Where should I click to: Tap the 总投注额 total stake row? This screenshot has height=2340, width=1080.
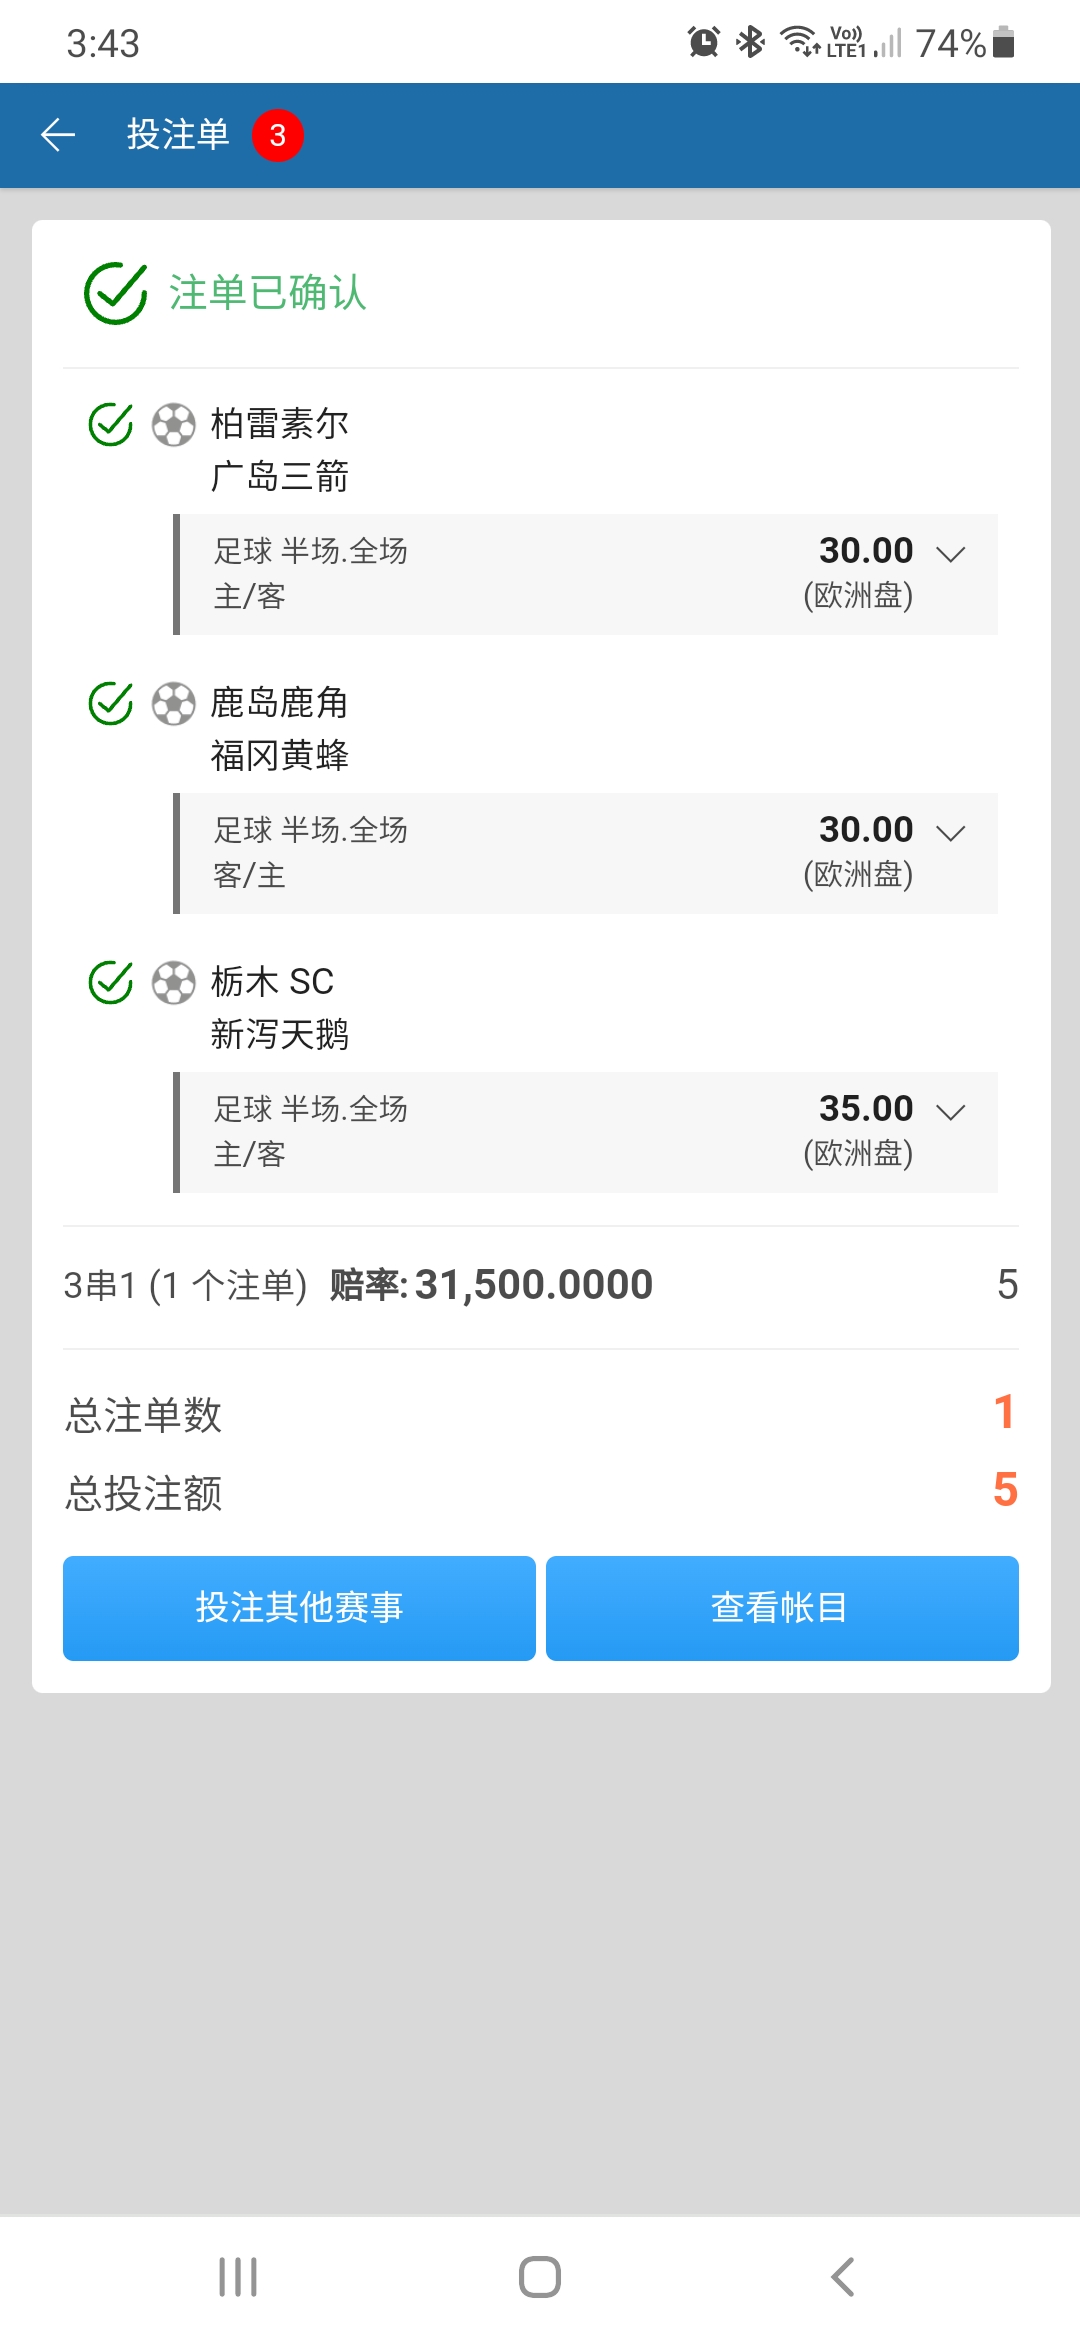click(x=540, y=1492)
